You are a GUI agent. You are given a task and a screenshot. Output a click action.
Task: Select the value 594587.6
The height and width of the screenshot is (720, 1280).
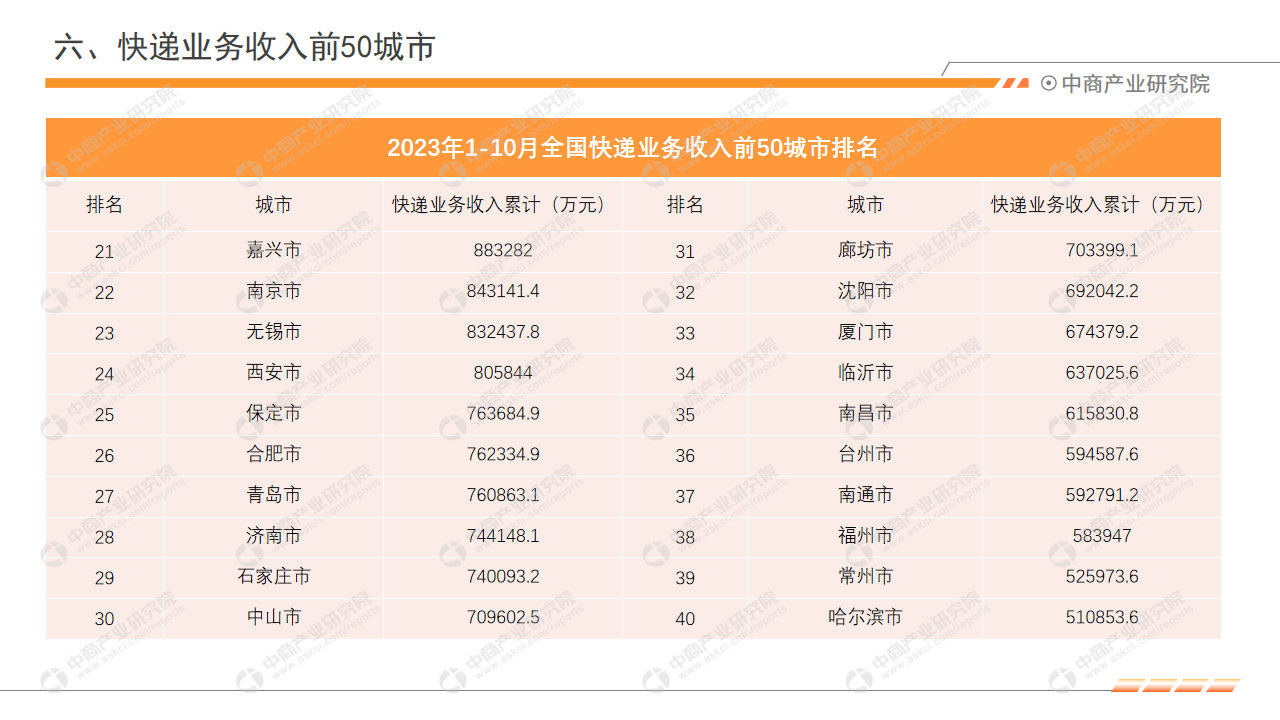pos(1102,454)
